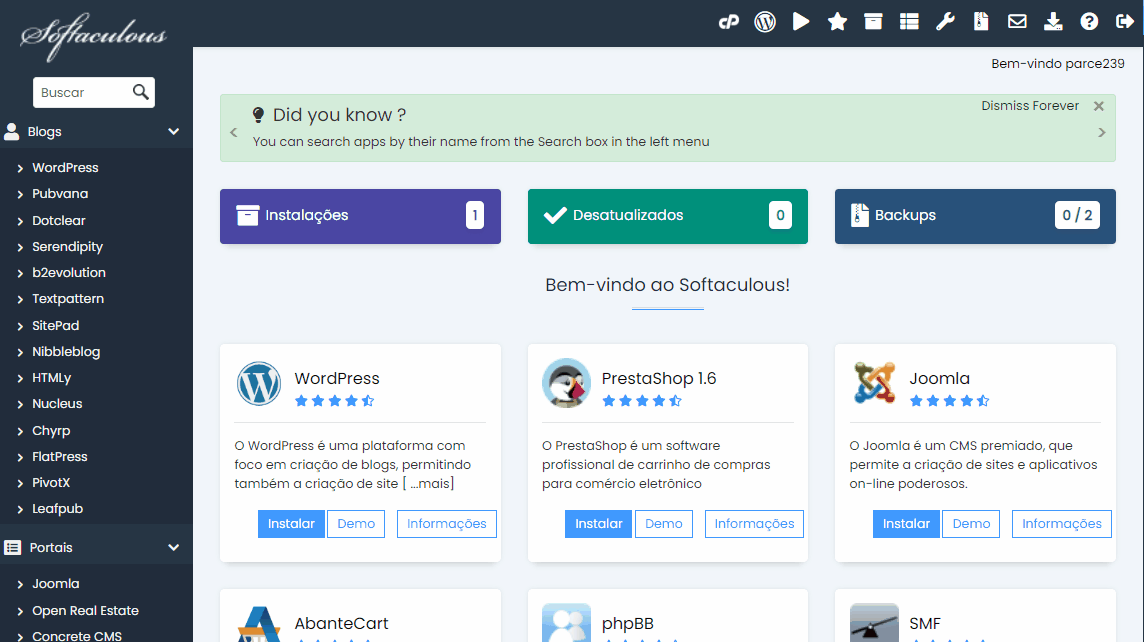1144x642 pixels.
Task: Expand SitePad sidebar item
Action: pos(20,326)
